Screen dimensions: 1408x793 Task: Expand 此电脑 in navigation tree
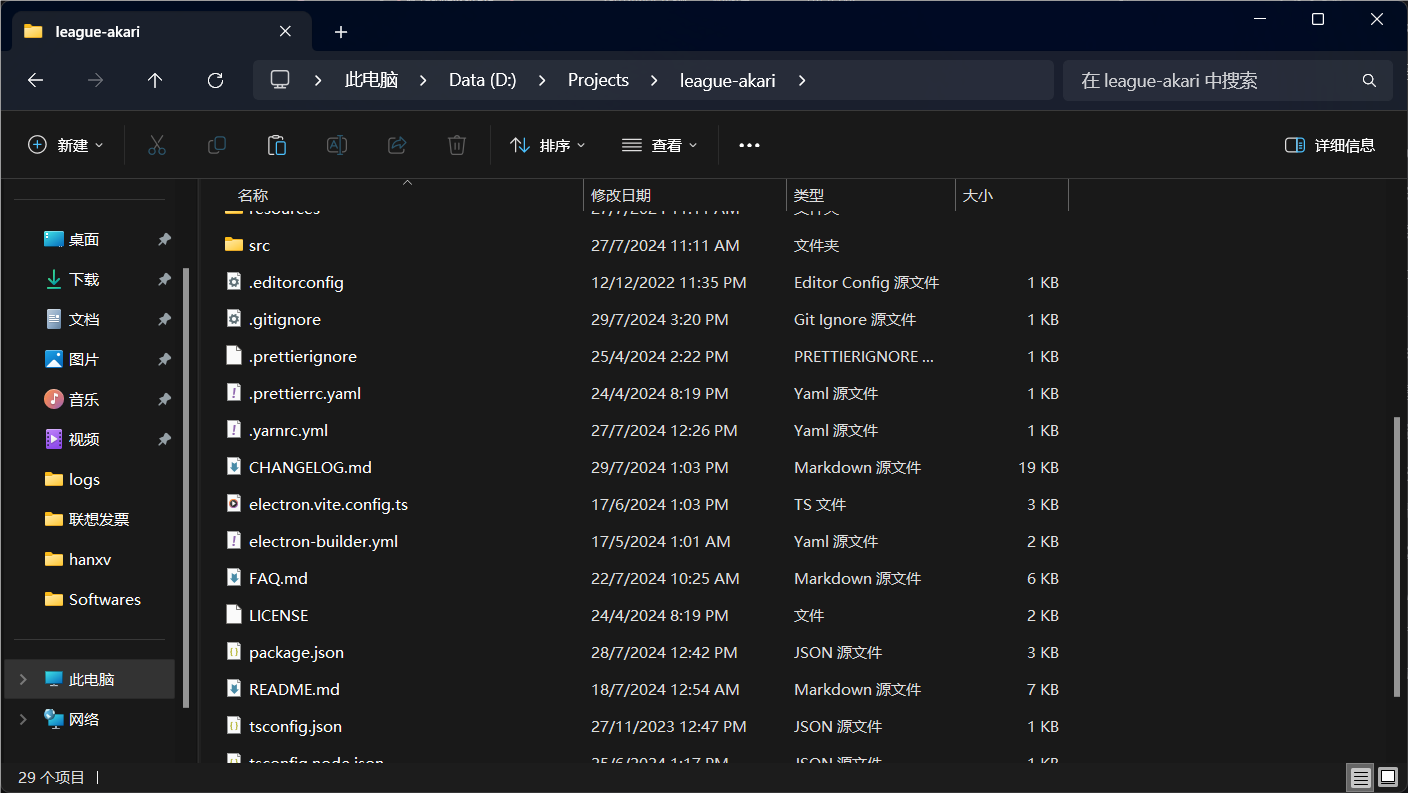(x=23, y=680)
